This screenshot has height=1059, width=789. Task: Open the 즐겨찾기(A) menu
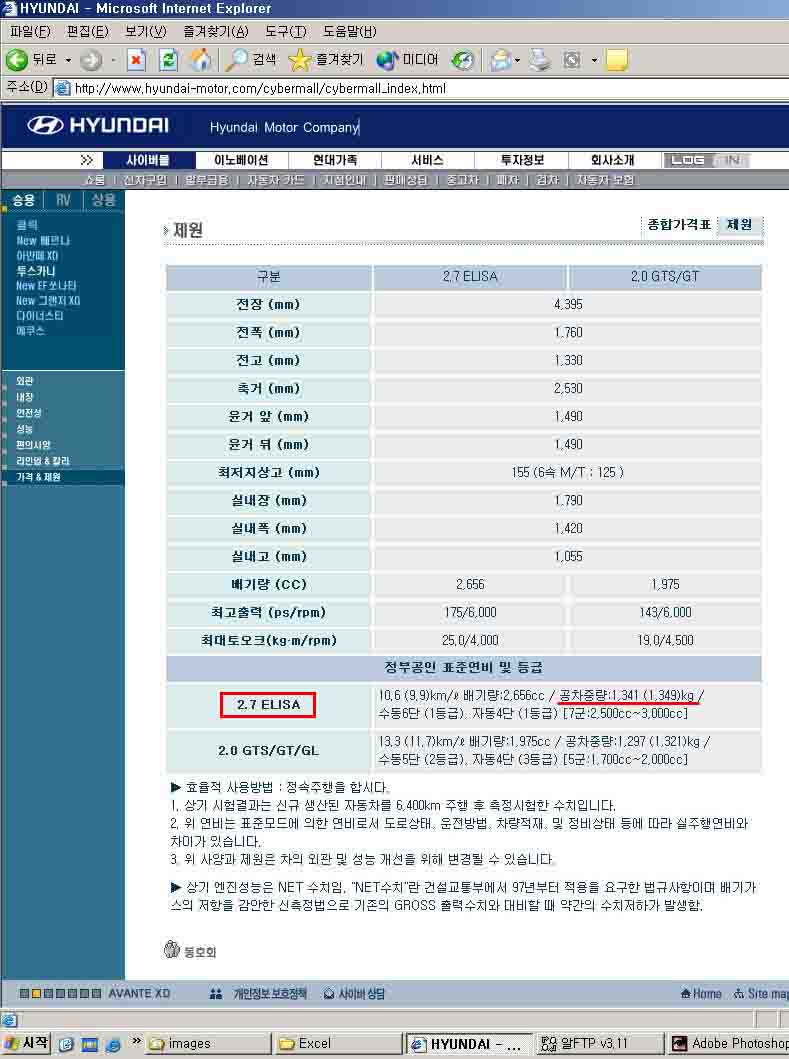[x=216, y=32]
